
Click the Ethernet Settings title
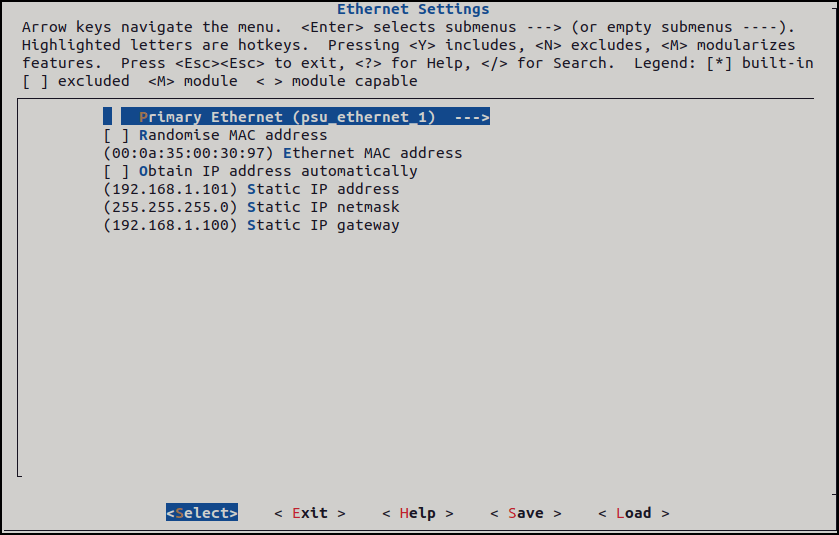point(413,10)
